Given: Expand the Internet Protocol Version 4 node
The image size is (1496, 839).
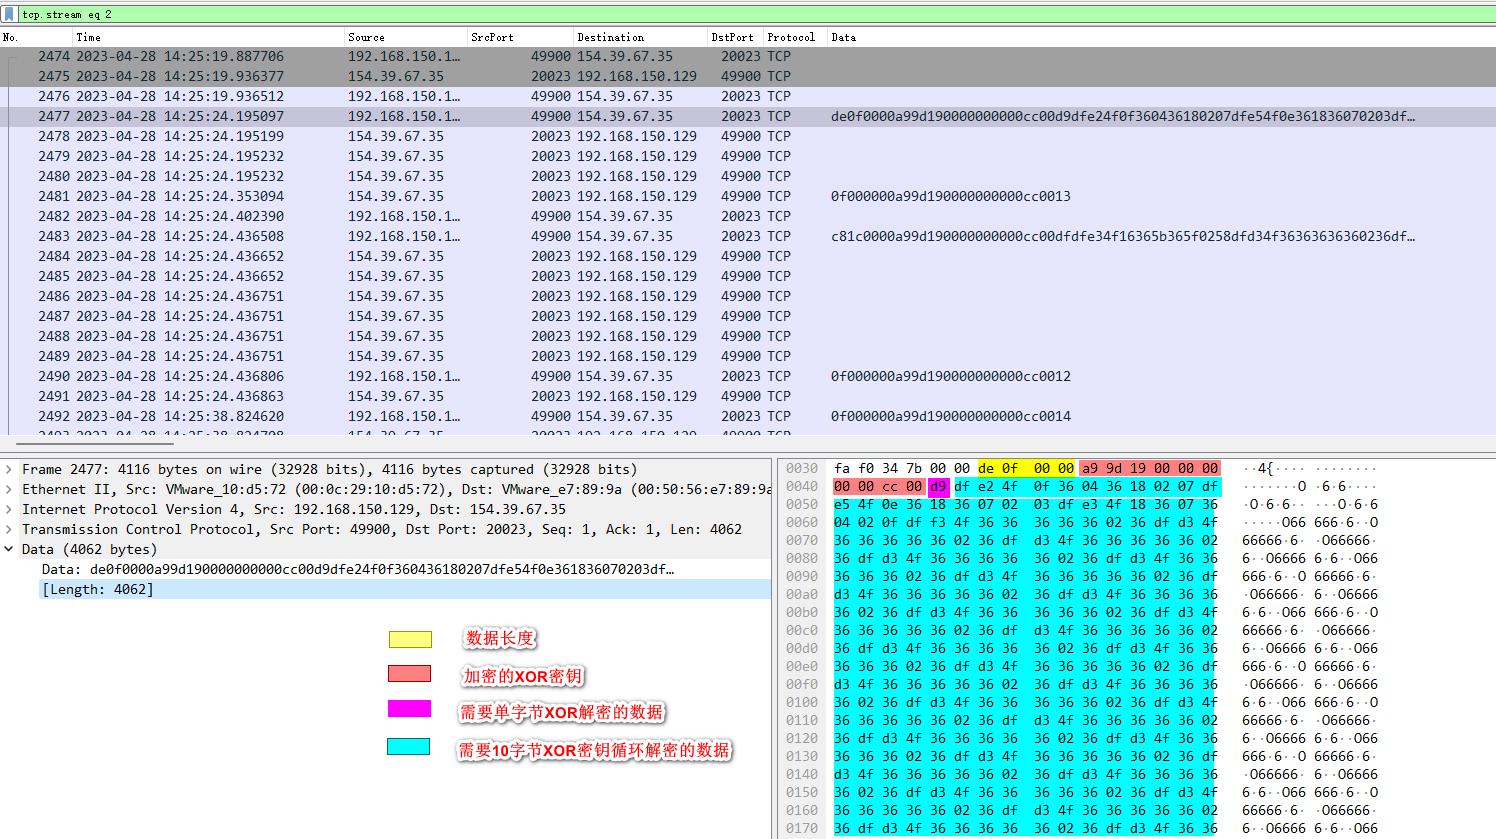Looking at the screenshot, I should 9,509.
